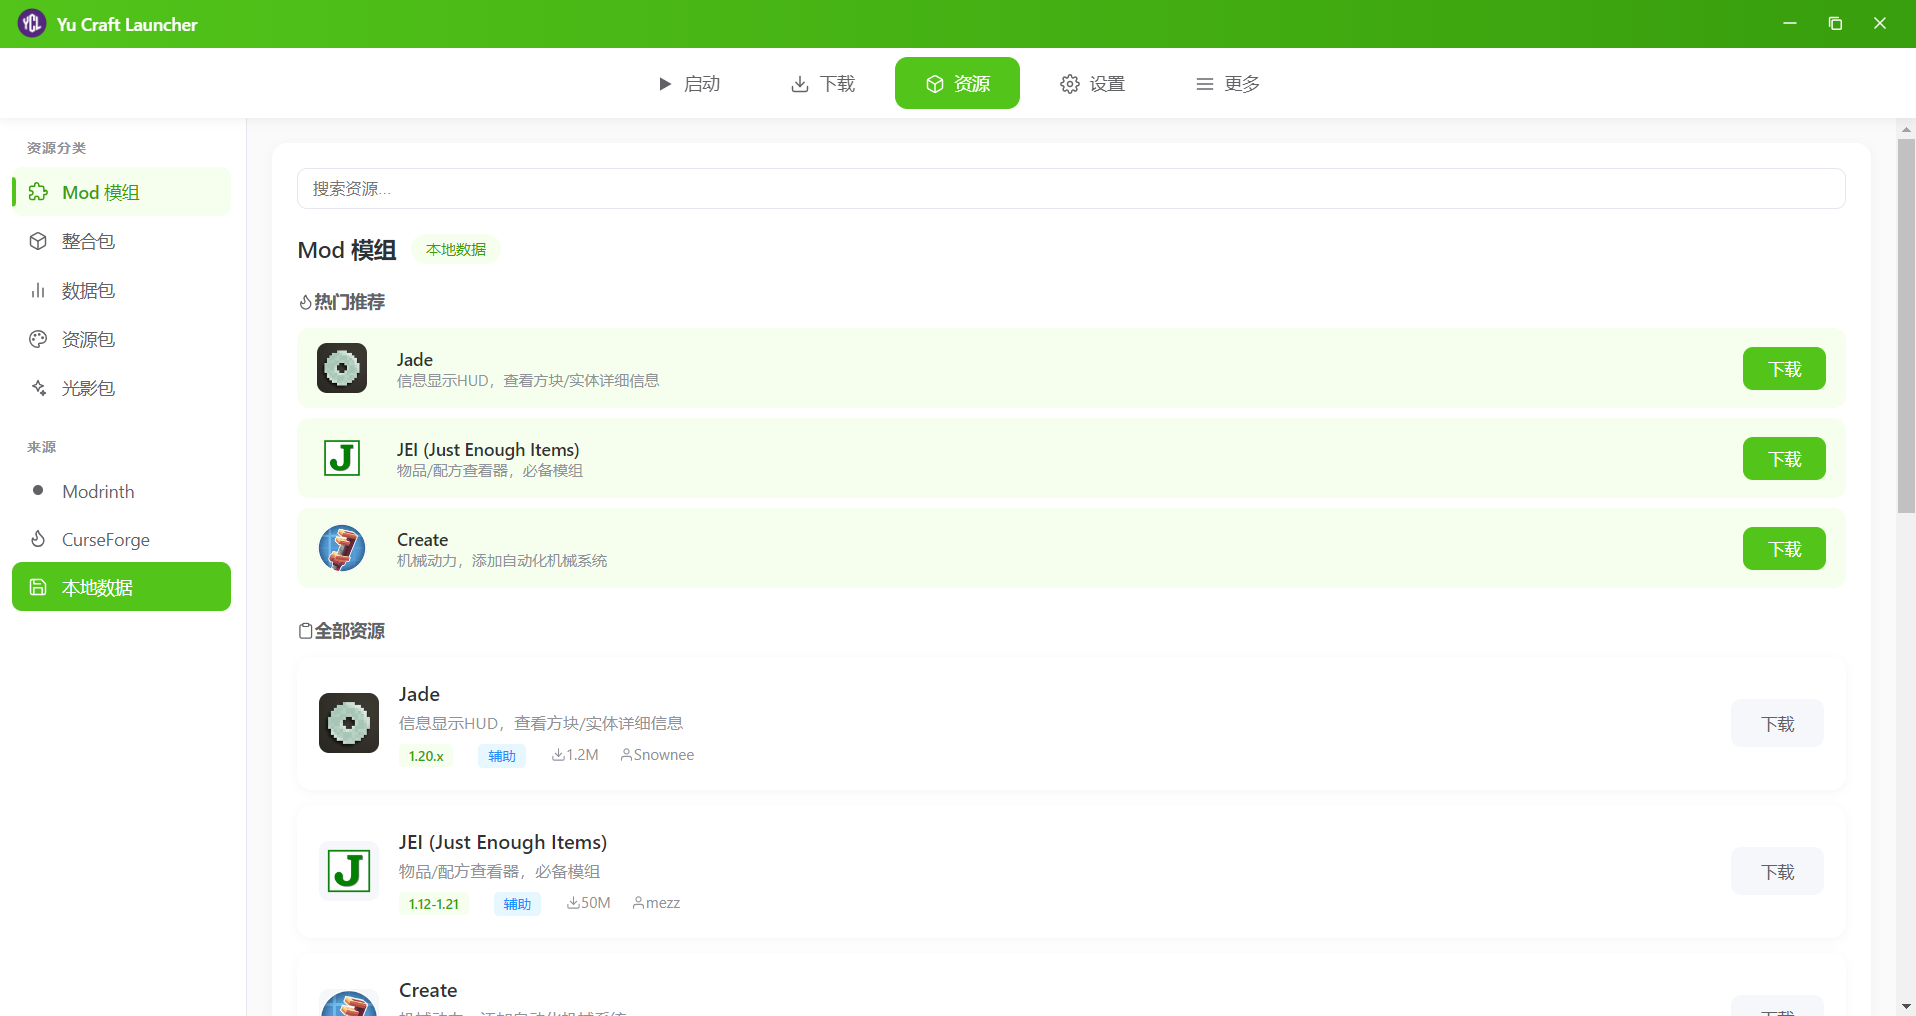Choose 本地数据 local data source
The width and height of the screenshot is (1916, 1016).
(x=121, y=587)
